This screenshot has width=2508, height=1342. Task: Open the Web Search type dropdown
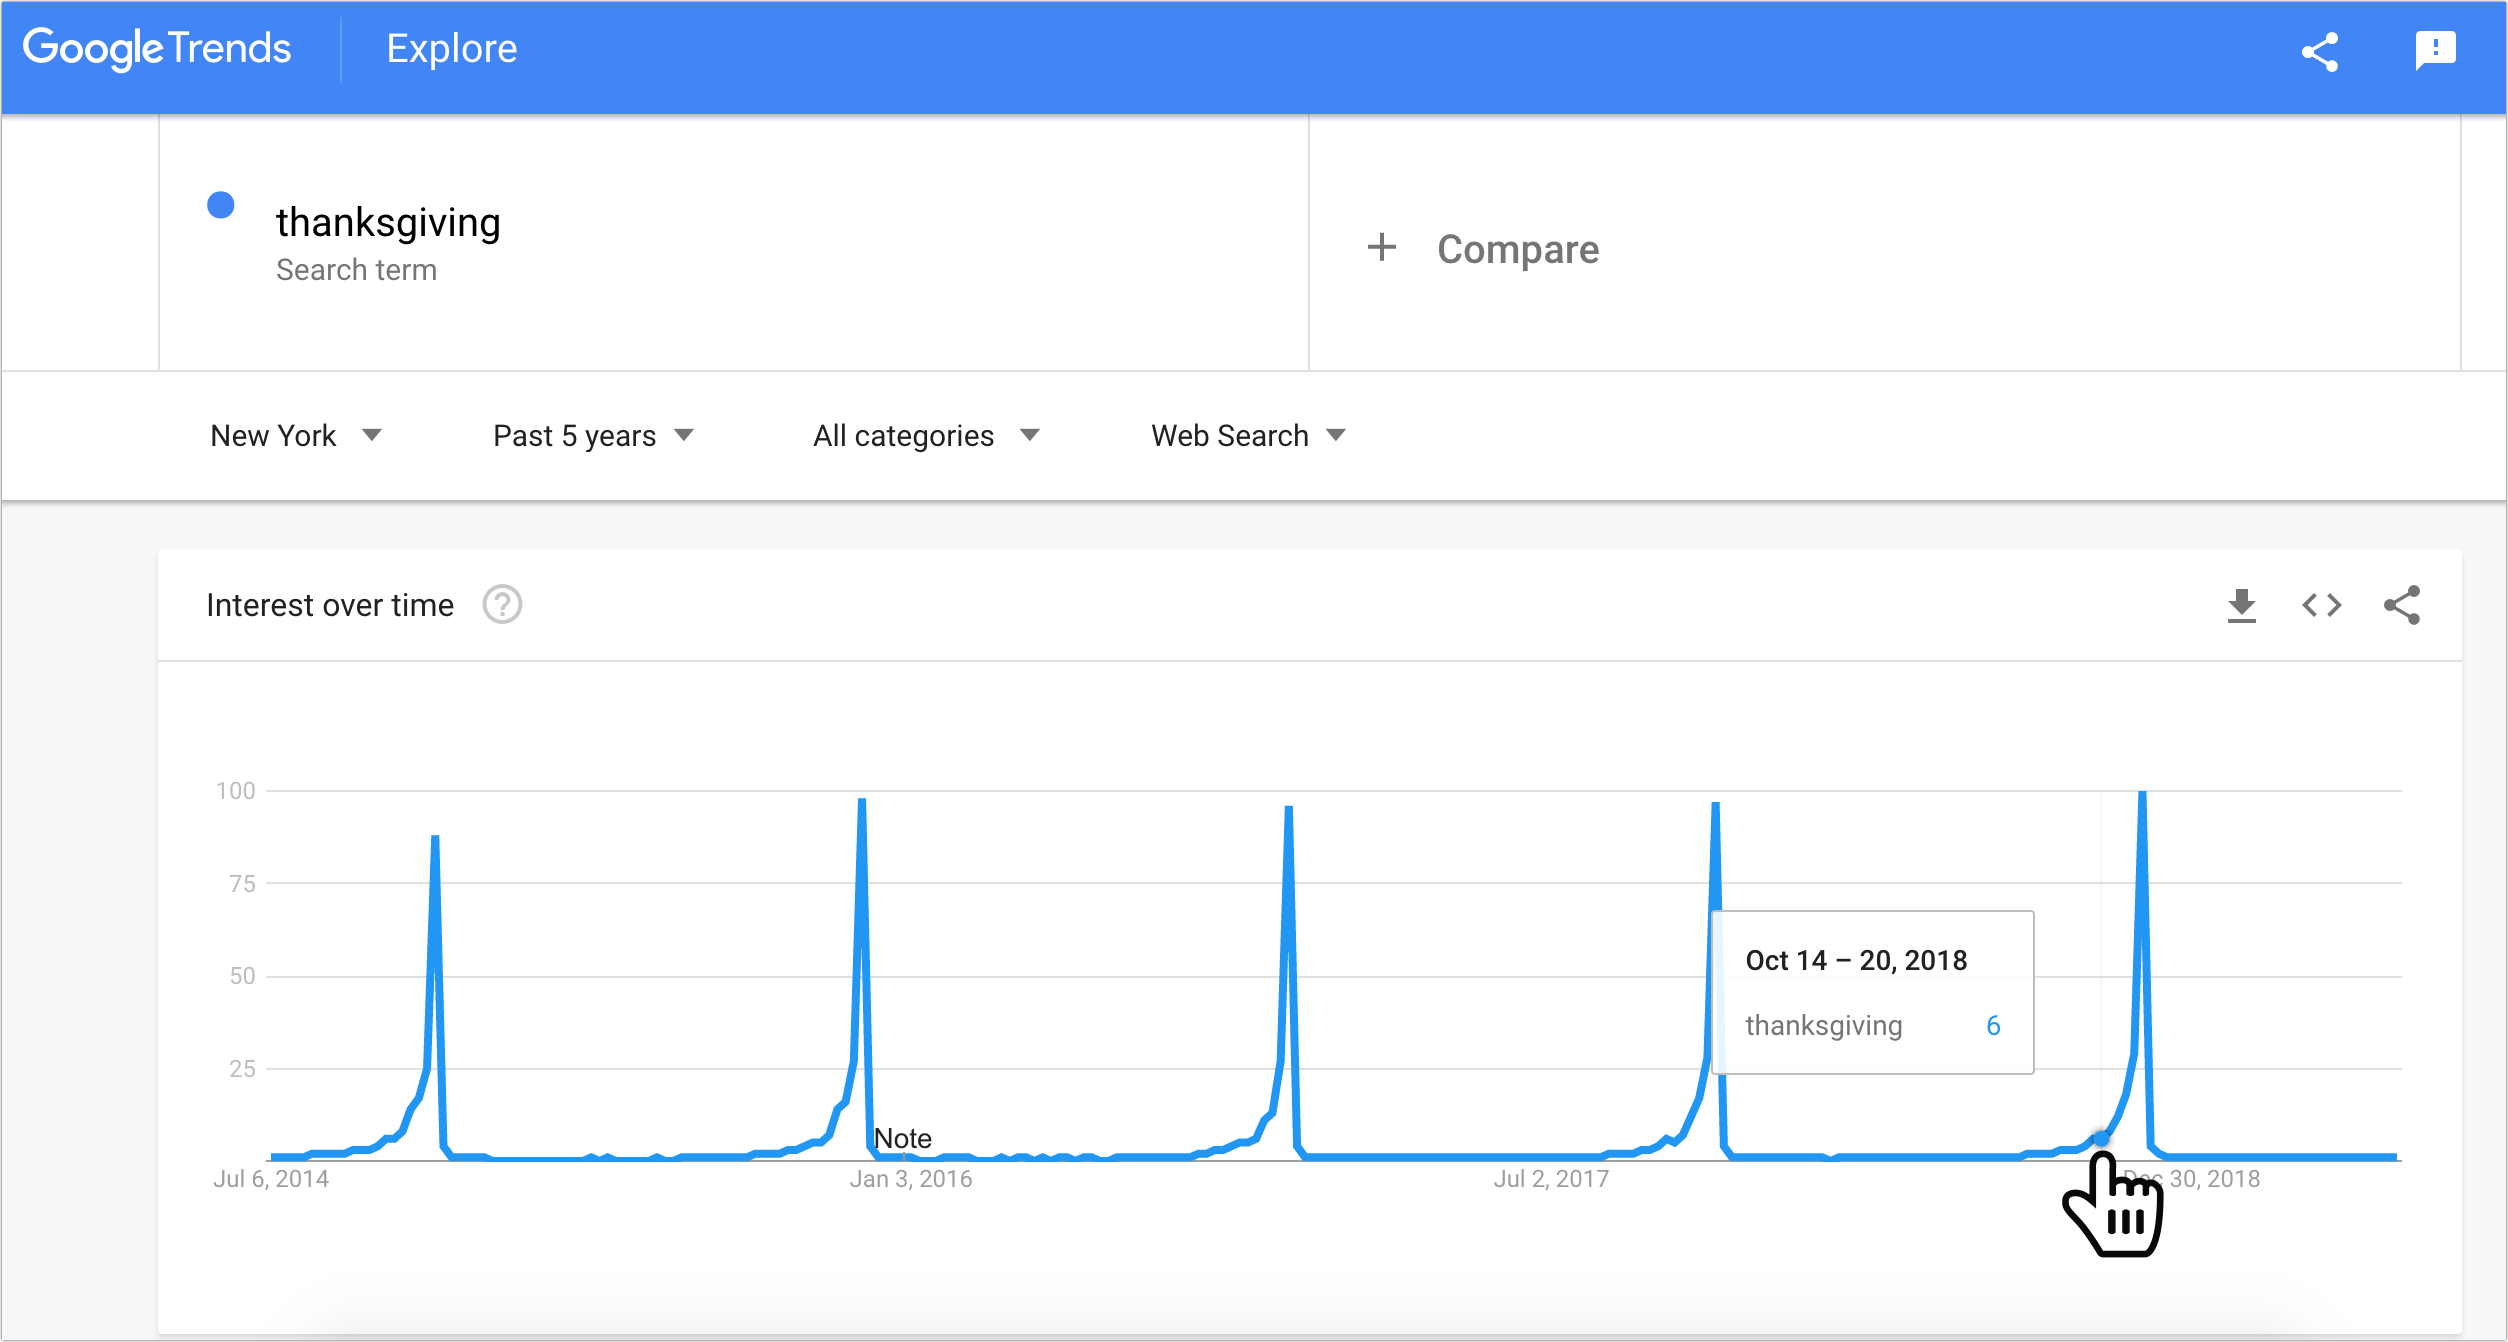(1248, 436)
